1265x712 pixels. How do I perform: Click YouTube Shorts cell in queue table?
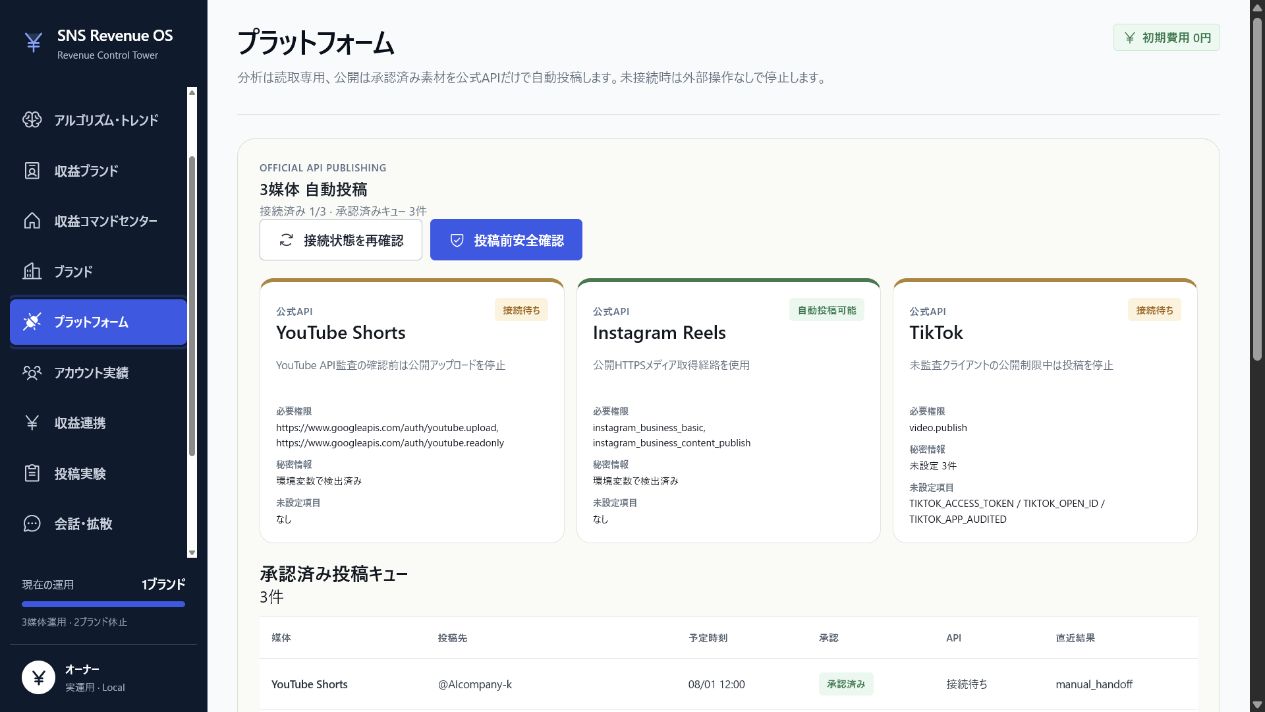tap(309, 684)
